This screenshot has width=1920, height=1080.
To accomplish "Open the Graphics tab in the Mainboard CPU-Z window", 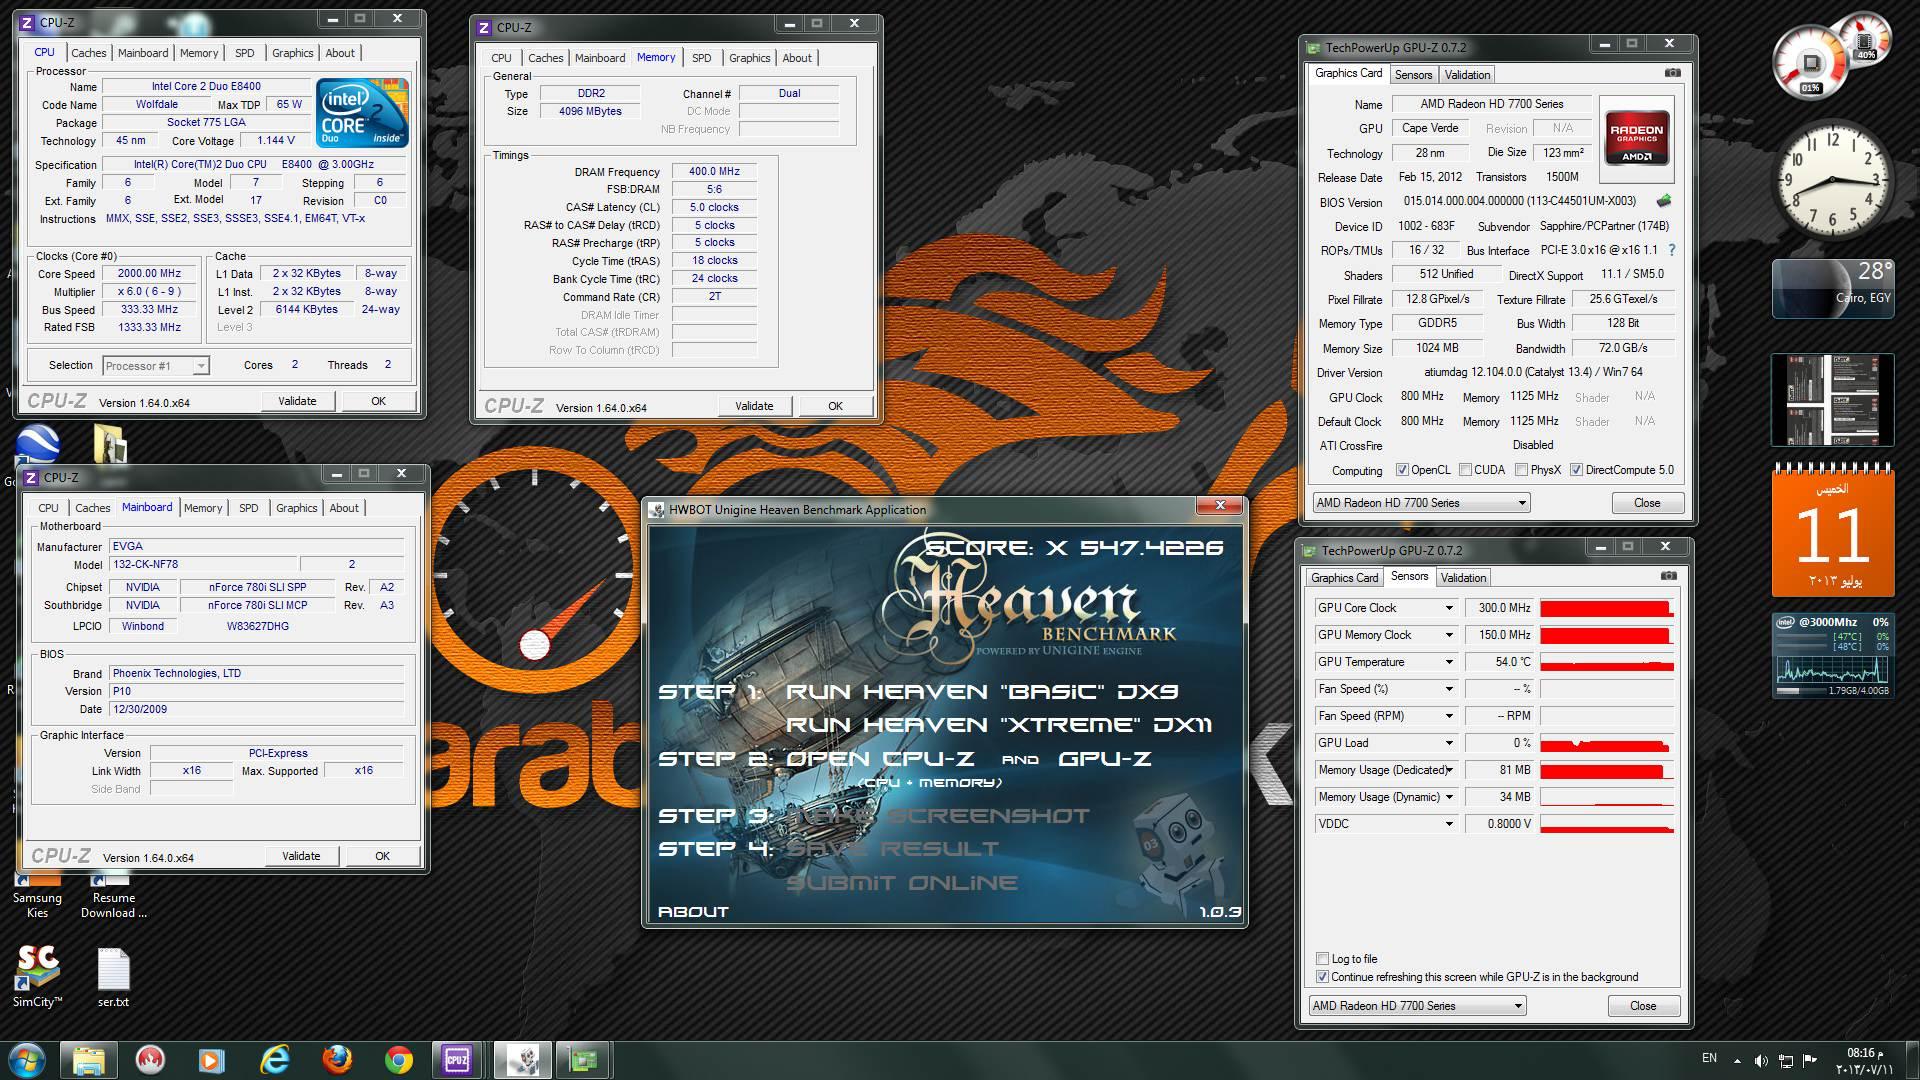I will click(296, 508).
